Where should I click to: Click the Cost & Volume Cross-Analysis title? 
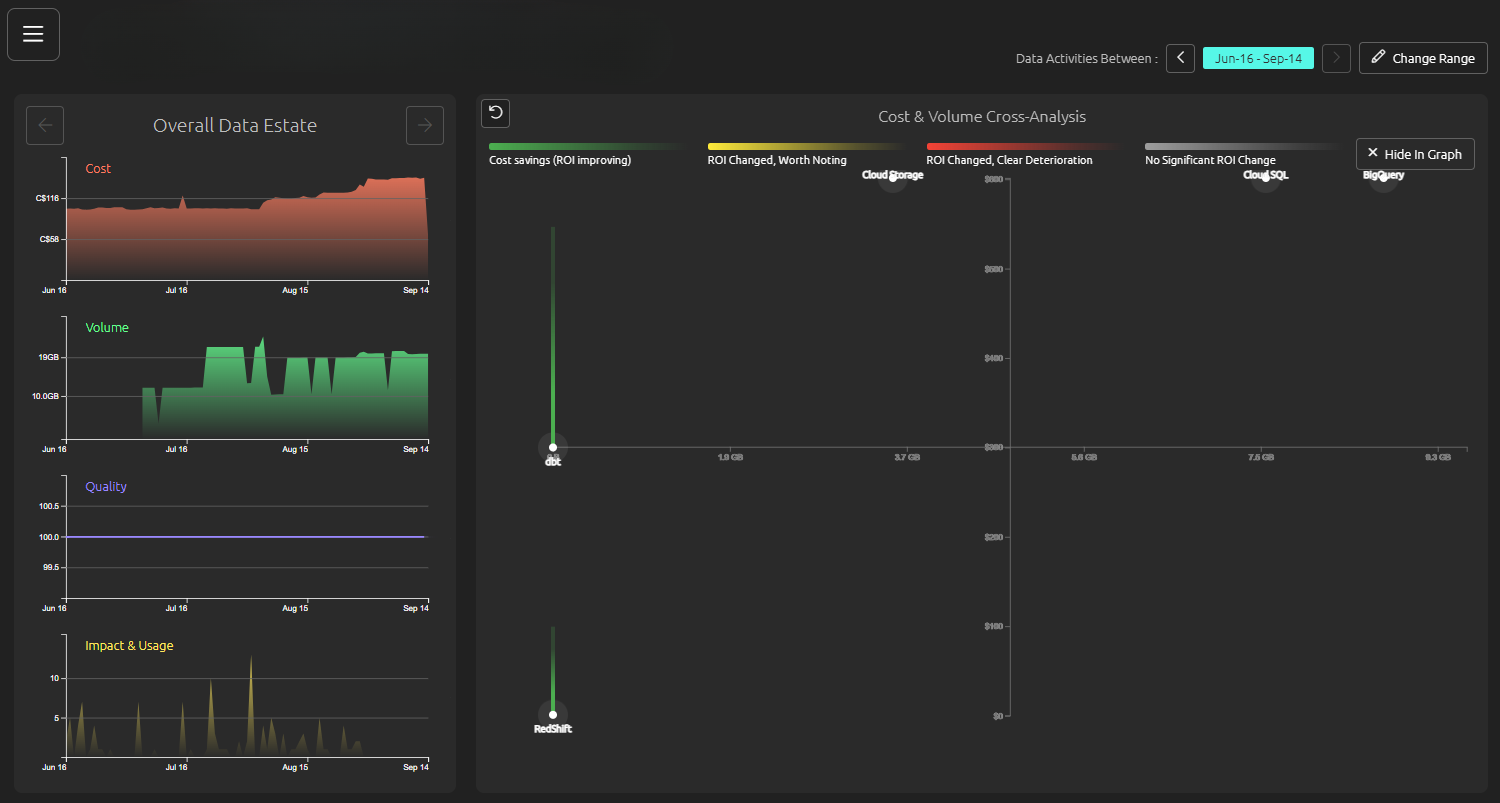(982, 116)
